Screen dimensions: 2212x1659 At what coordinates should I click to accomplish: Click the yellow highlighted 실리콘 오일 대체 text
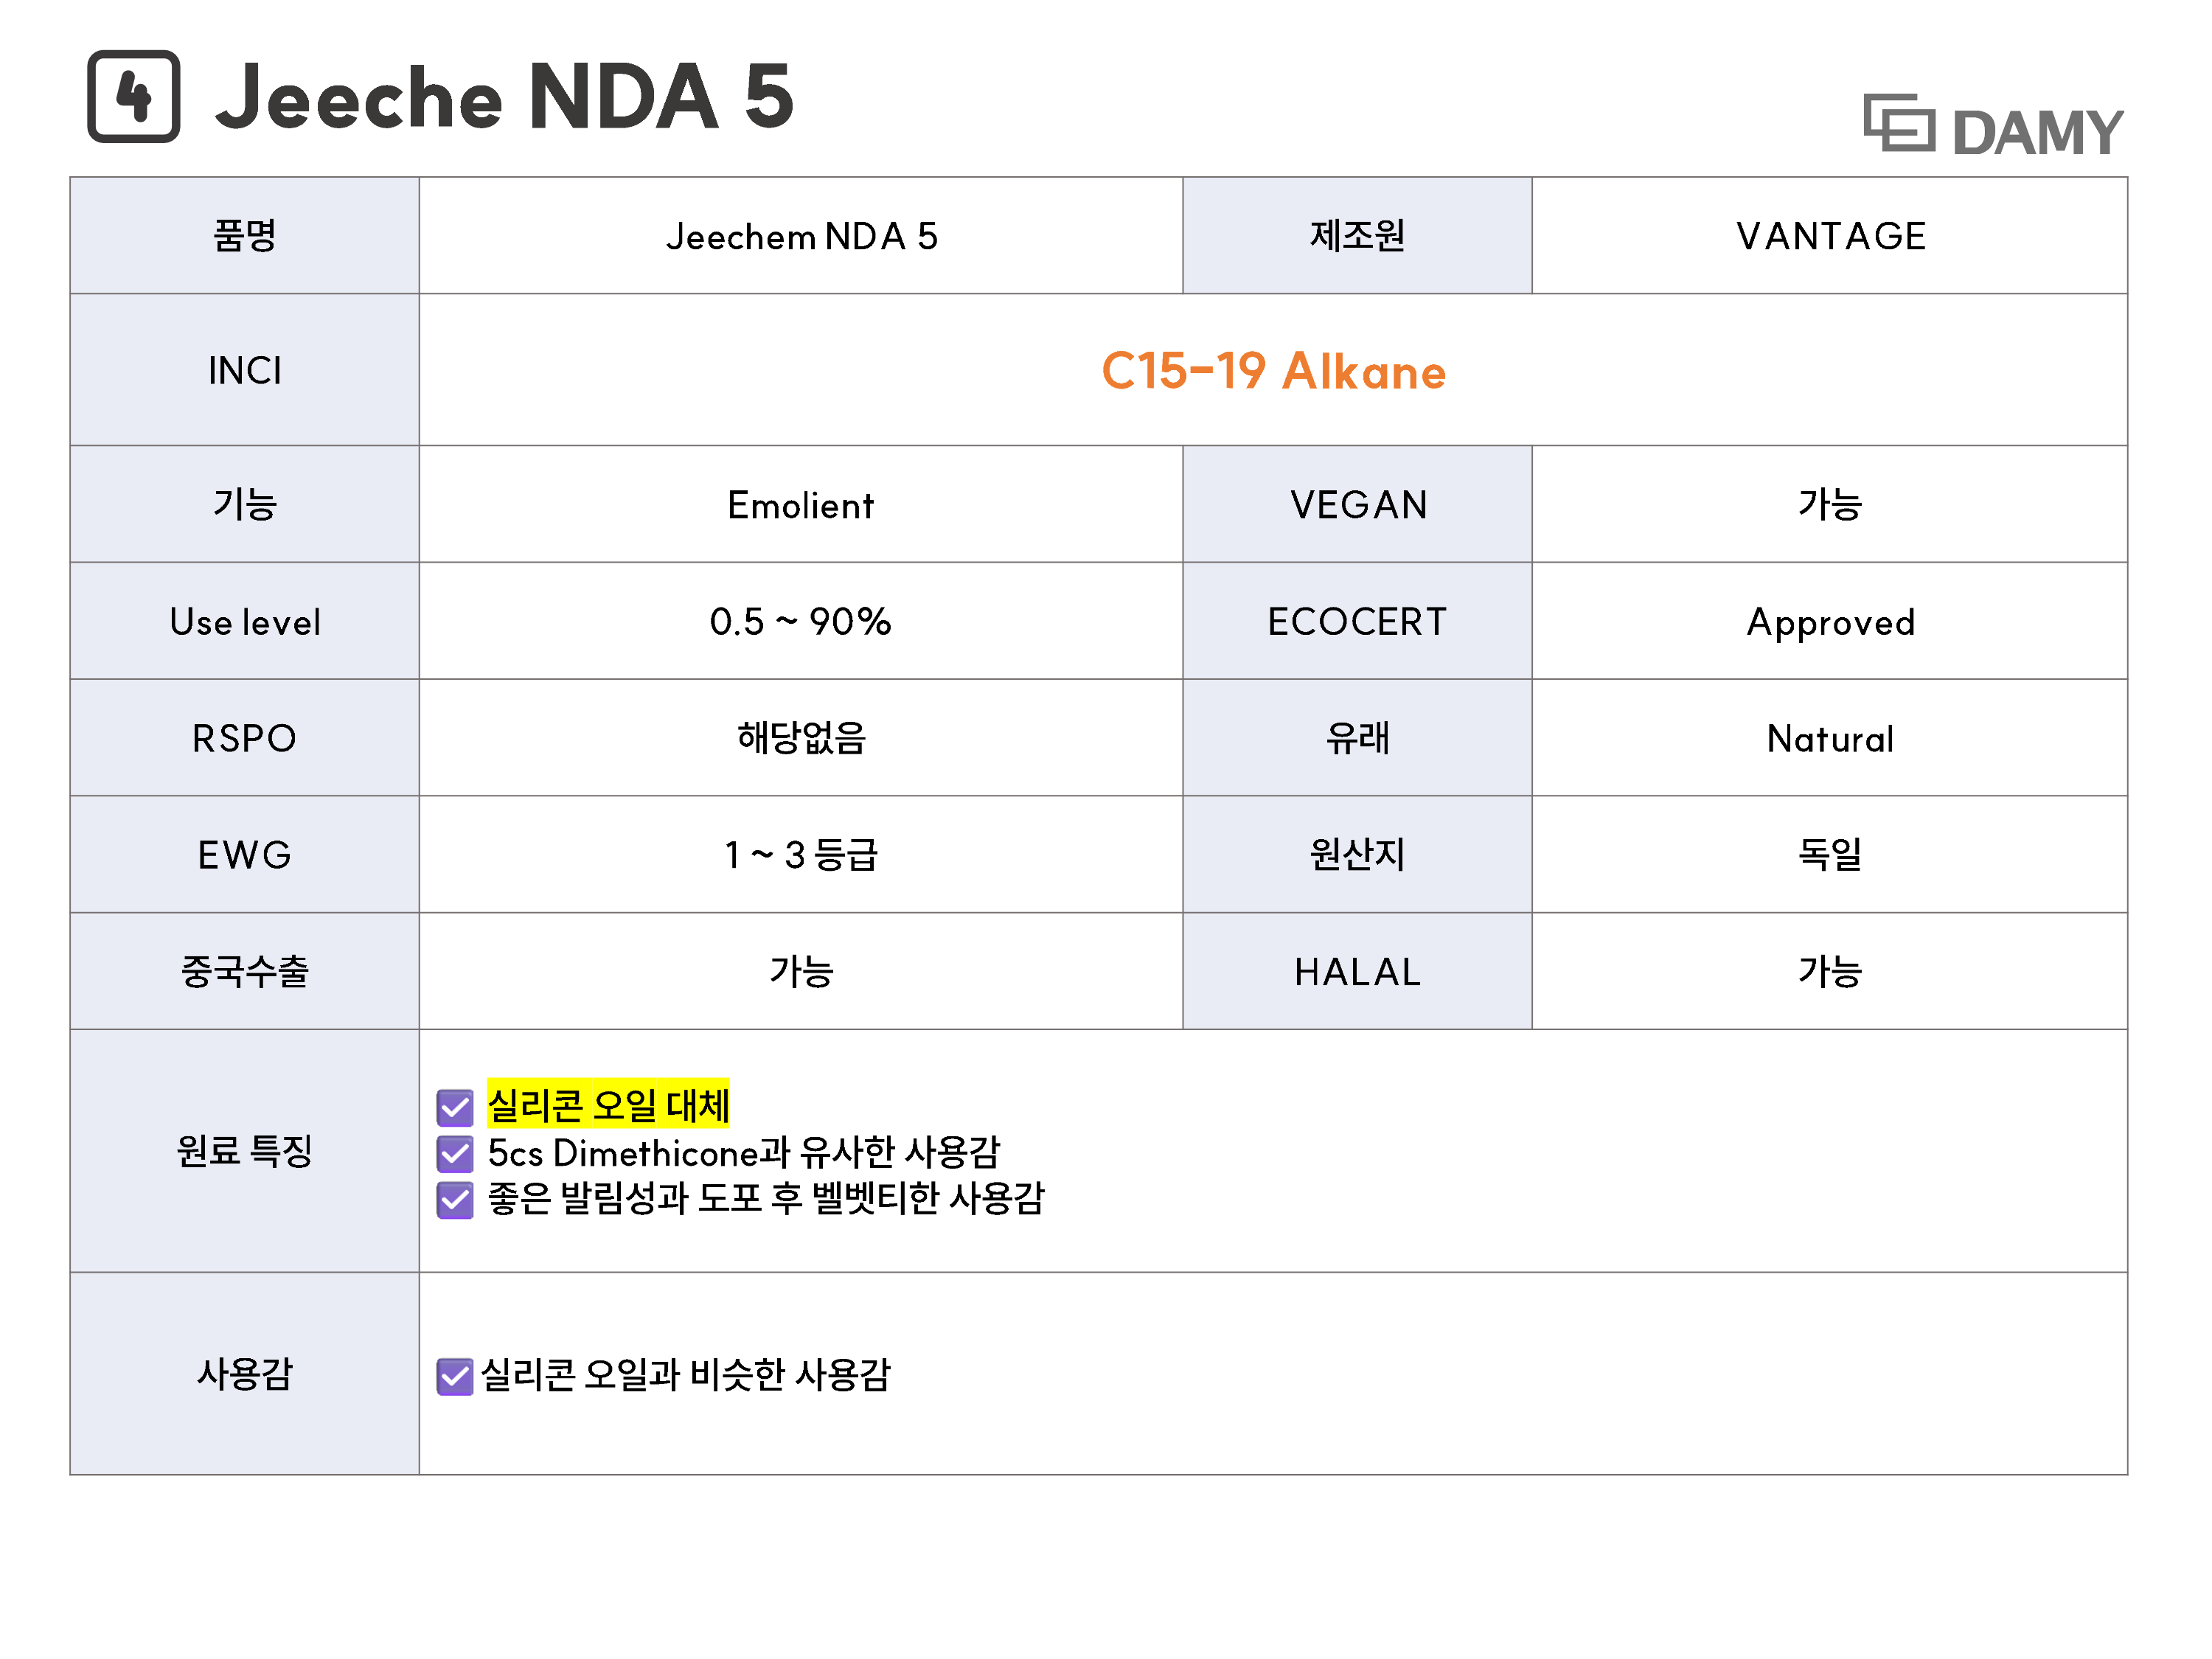point(608,1105)
